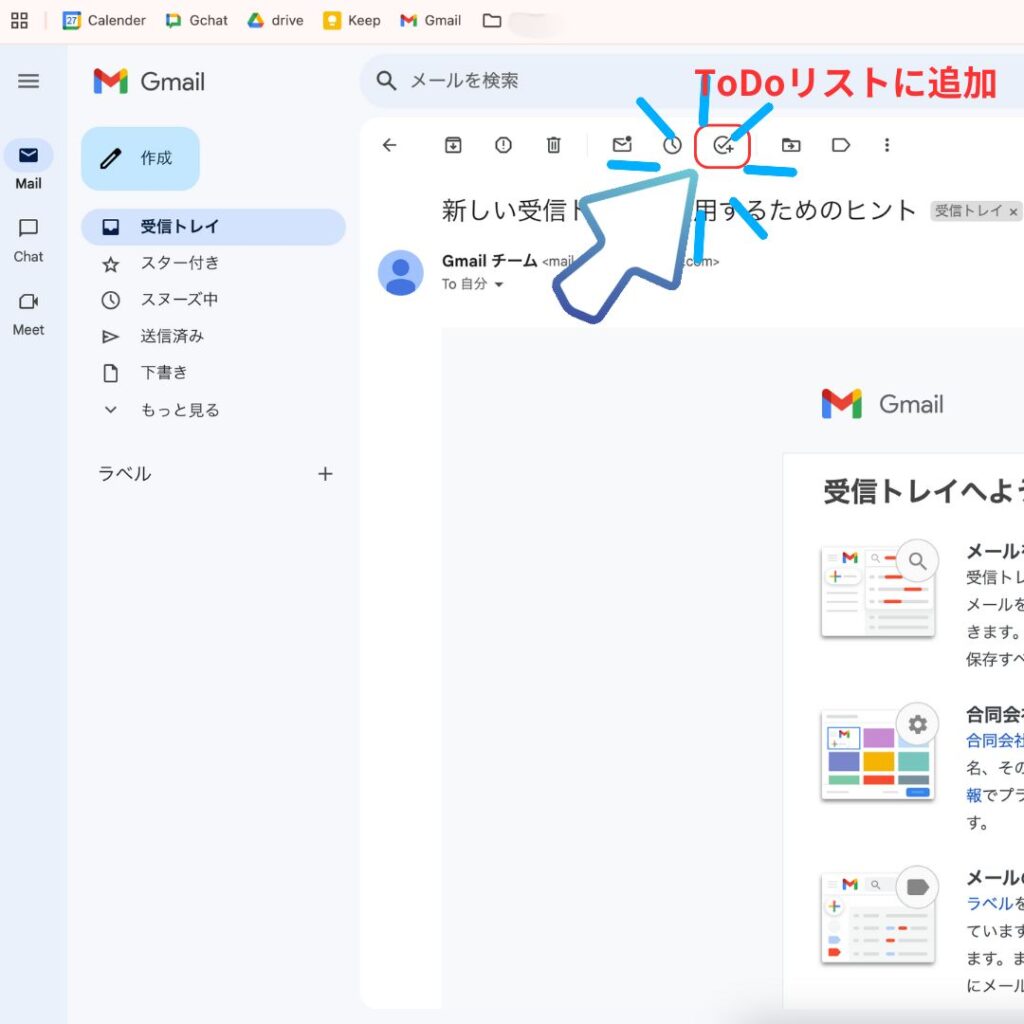Switch to the Meet section

click(x=28, y=314)
